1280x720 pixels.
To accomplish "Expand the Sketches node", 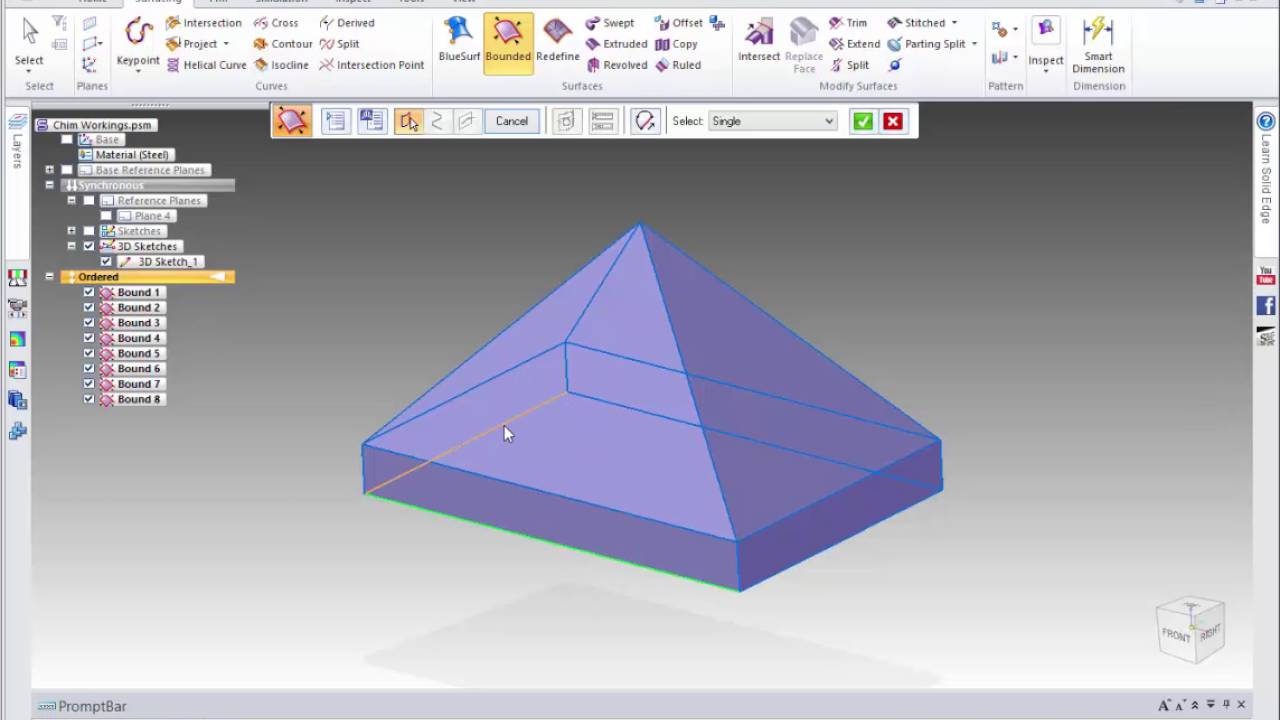I will [x=71, y=231].
